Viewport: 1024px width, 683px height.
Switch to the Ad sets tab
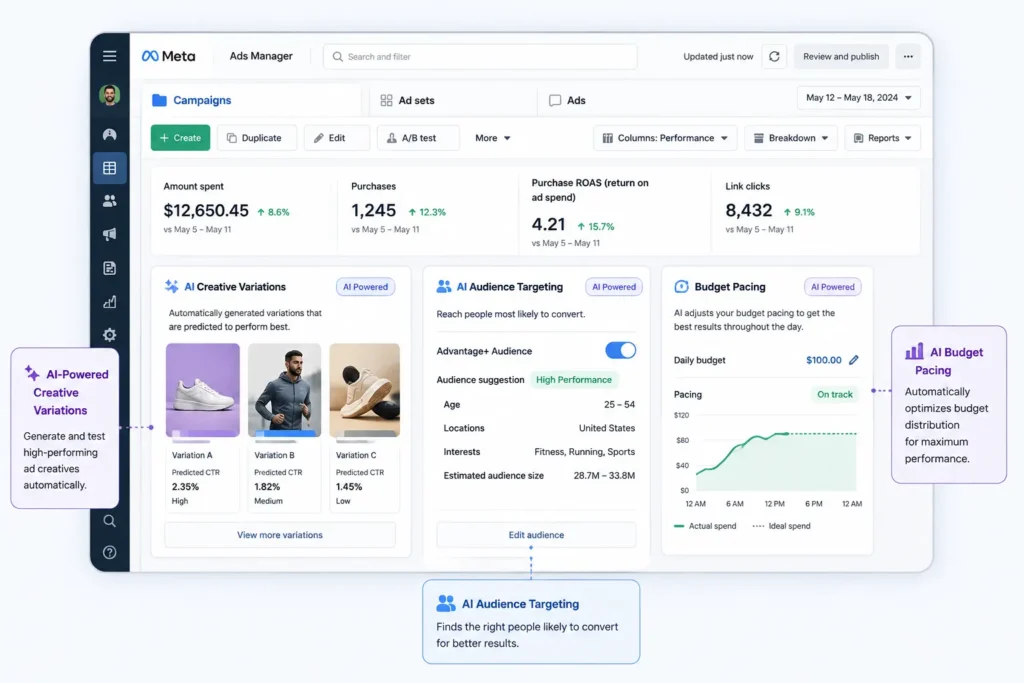point(452,100)
